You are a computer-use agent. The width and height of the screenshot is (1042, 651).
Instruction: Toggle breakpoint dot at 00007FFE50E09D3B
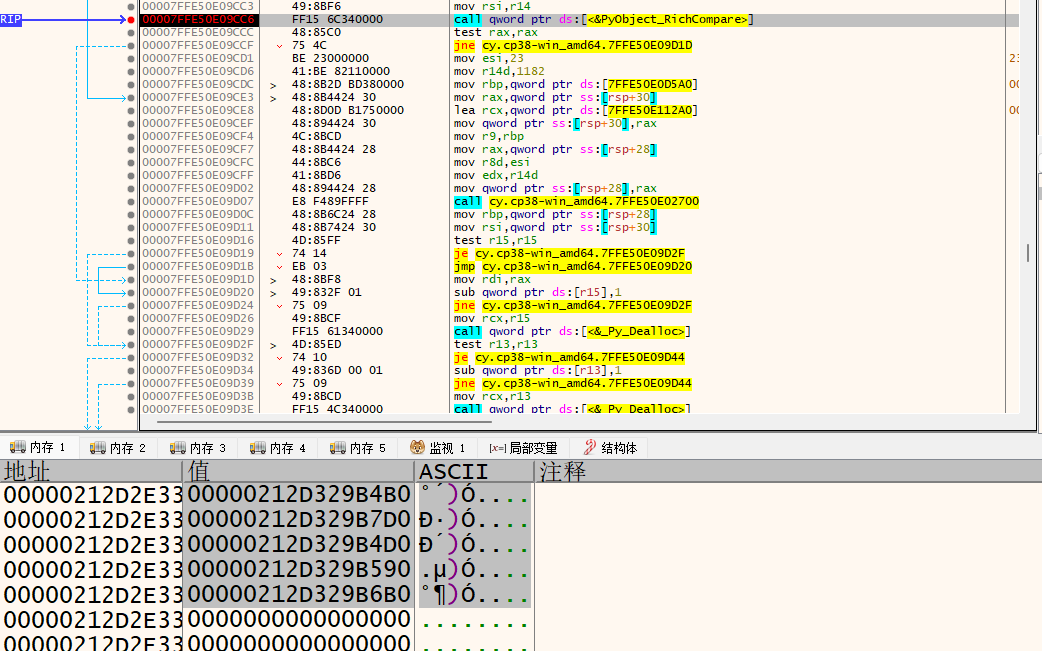coord(131,397)
